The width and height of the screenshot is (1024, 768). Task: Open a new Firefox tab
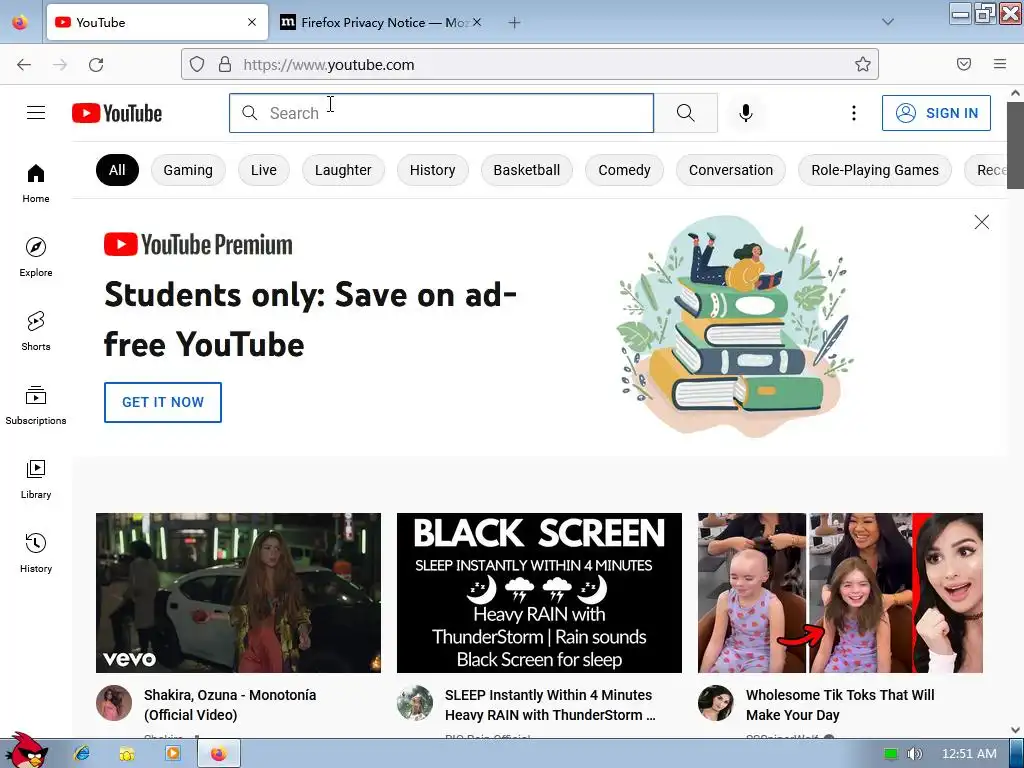click(x=515, y=23)
